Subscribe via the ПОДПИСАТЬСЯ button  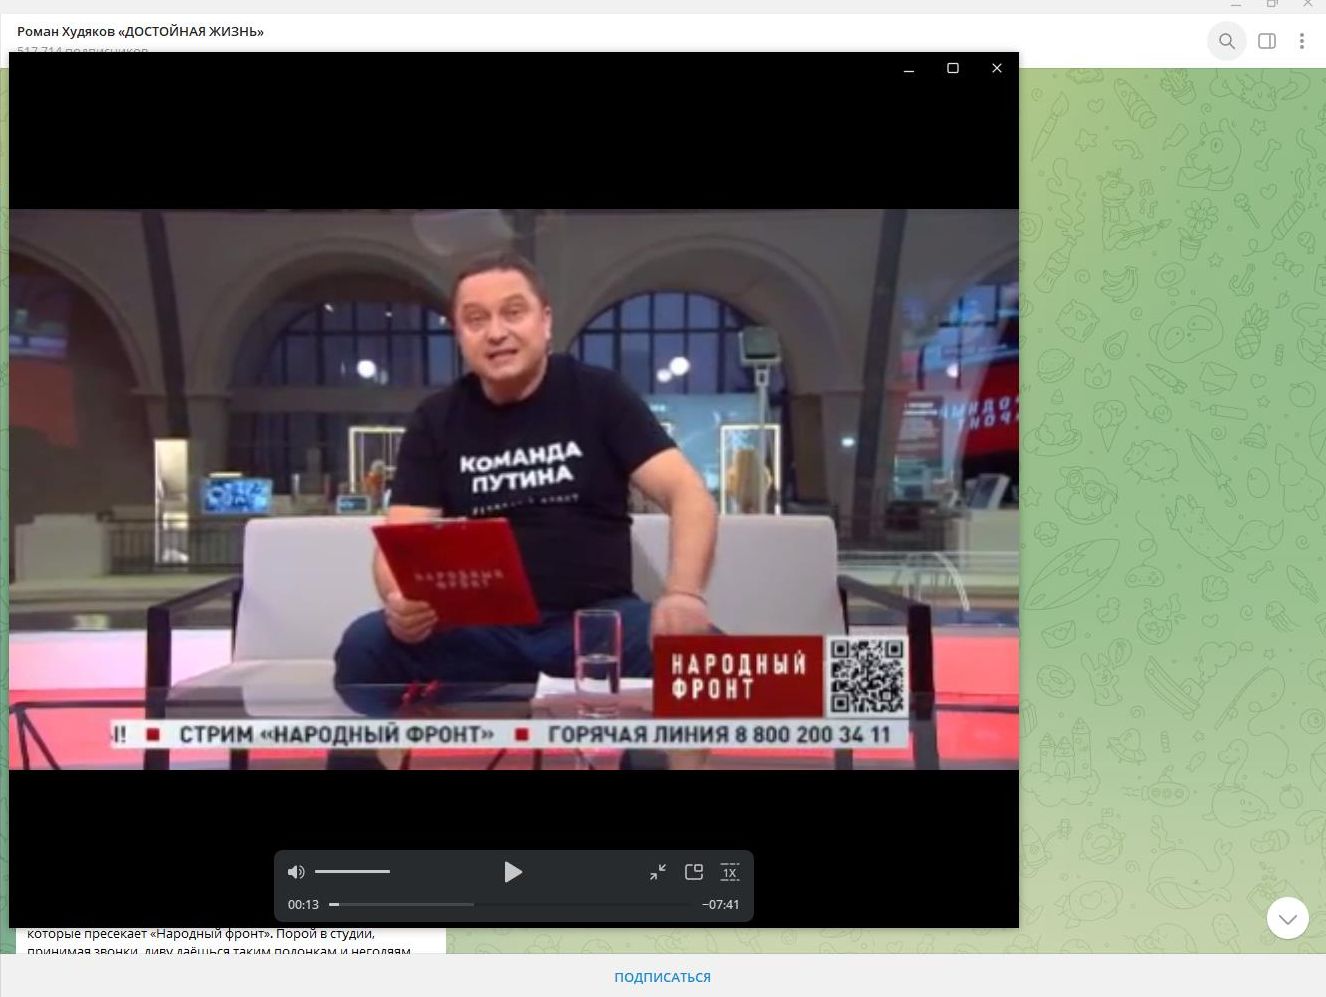coord(662,977)
